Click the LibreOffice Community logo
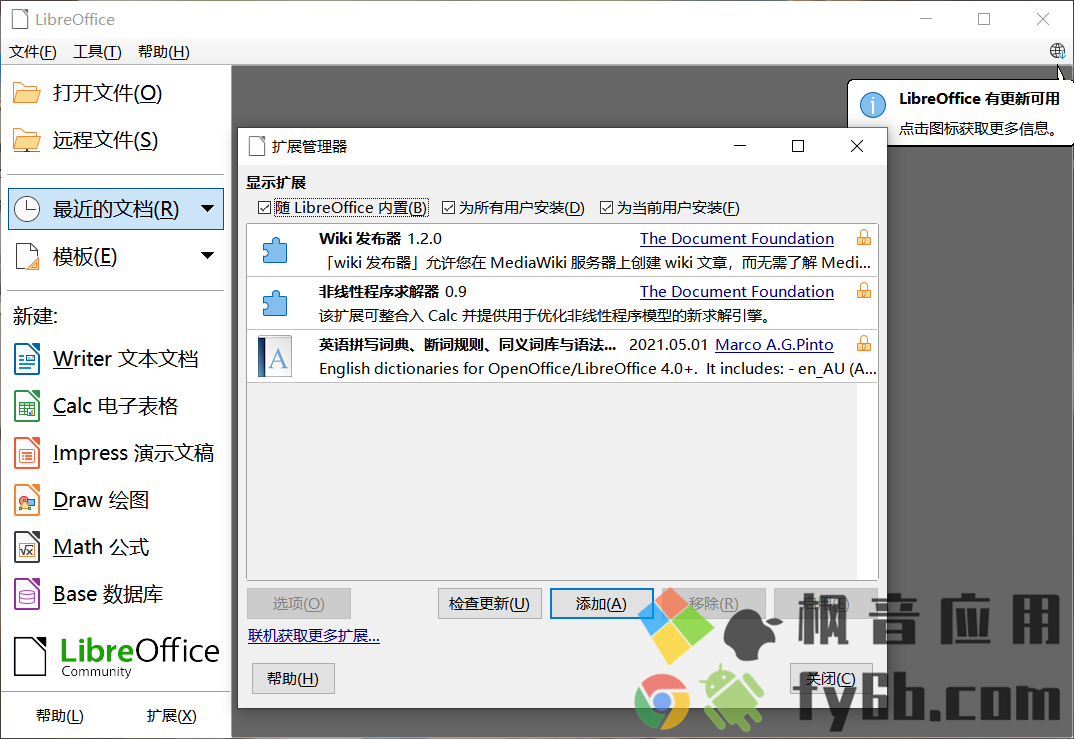 click(116, 656)
